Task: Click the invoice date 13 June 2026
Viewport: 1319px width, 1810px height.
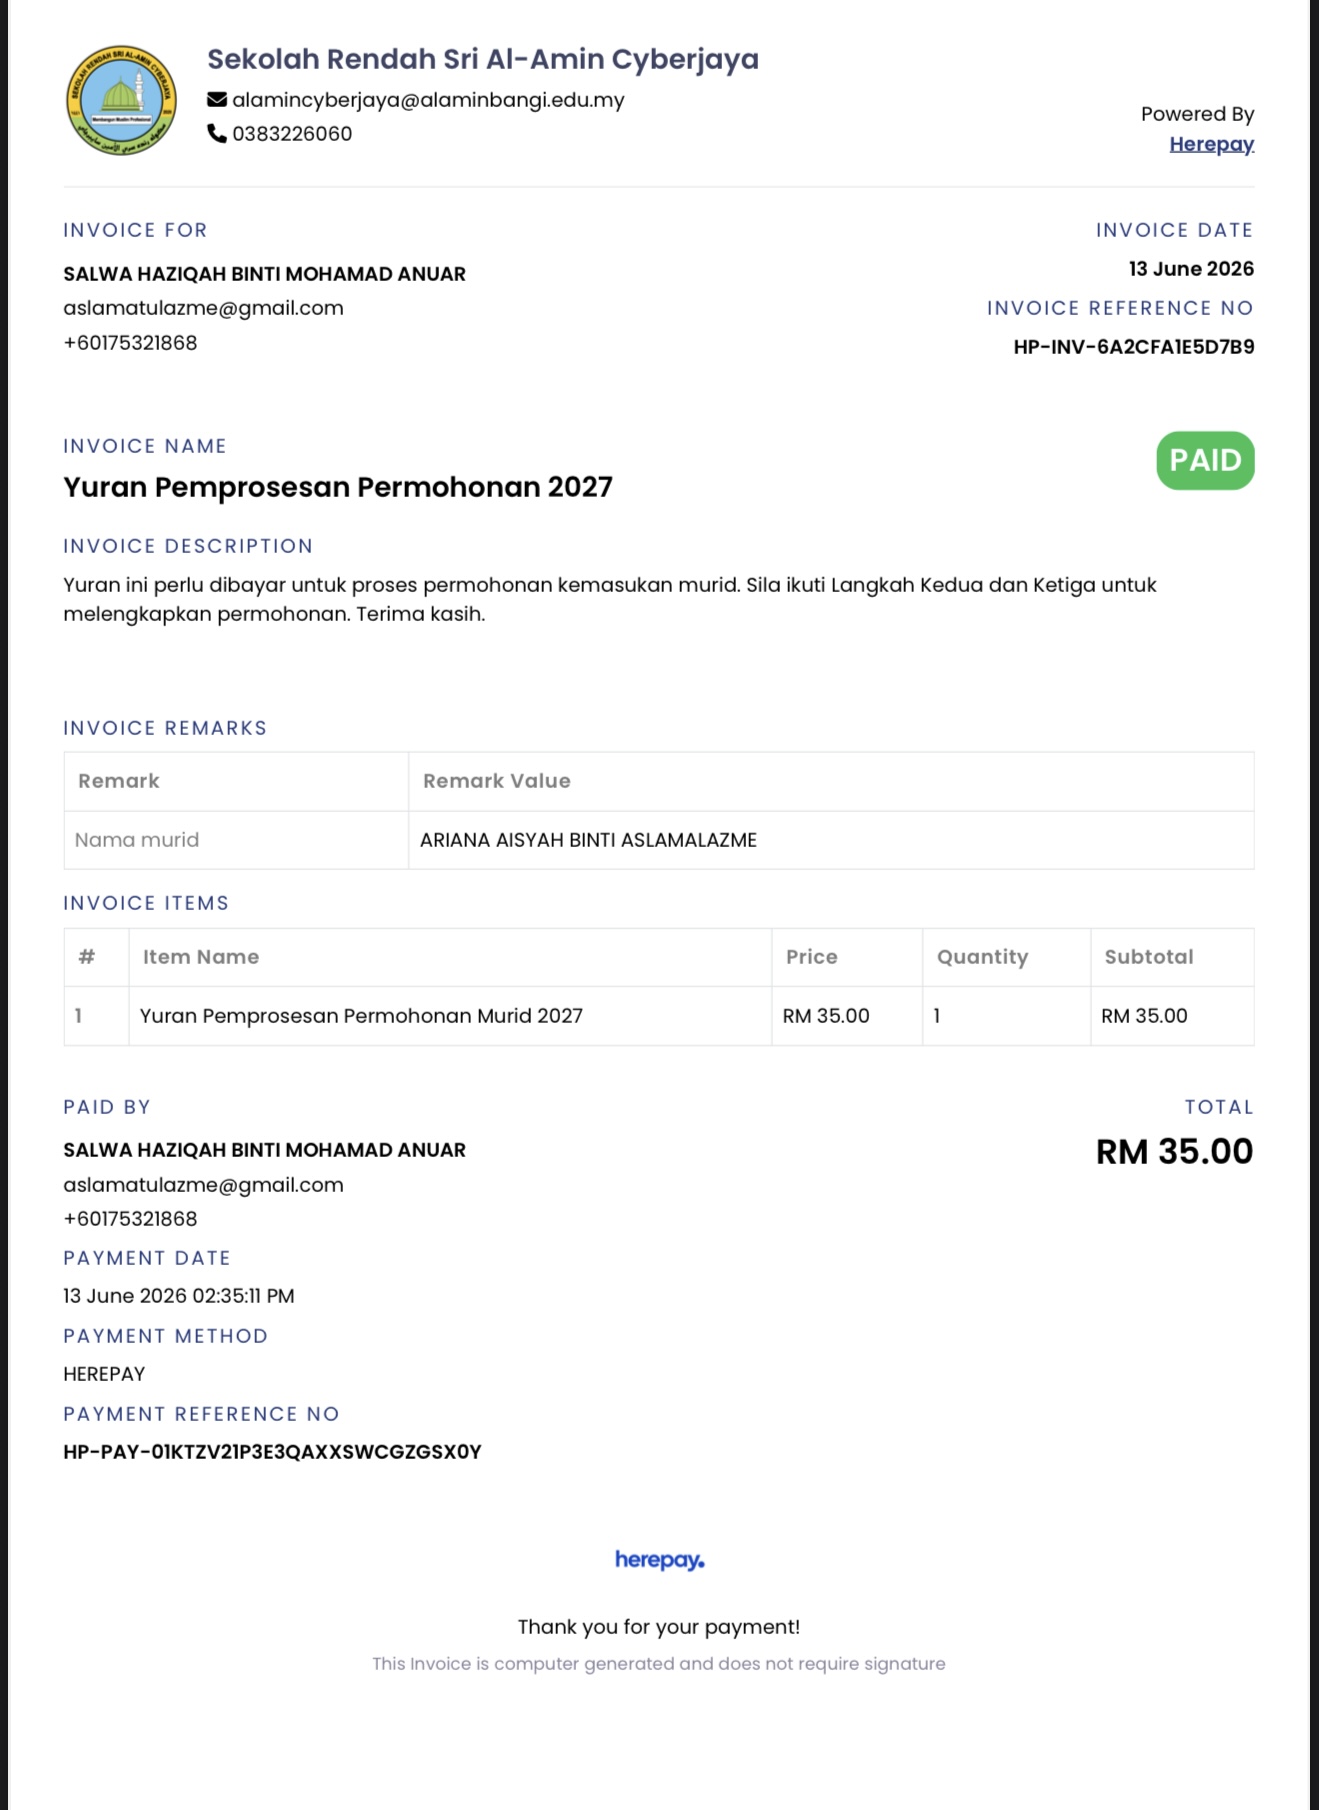Action: coord(1191,269)
